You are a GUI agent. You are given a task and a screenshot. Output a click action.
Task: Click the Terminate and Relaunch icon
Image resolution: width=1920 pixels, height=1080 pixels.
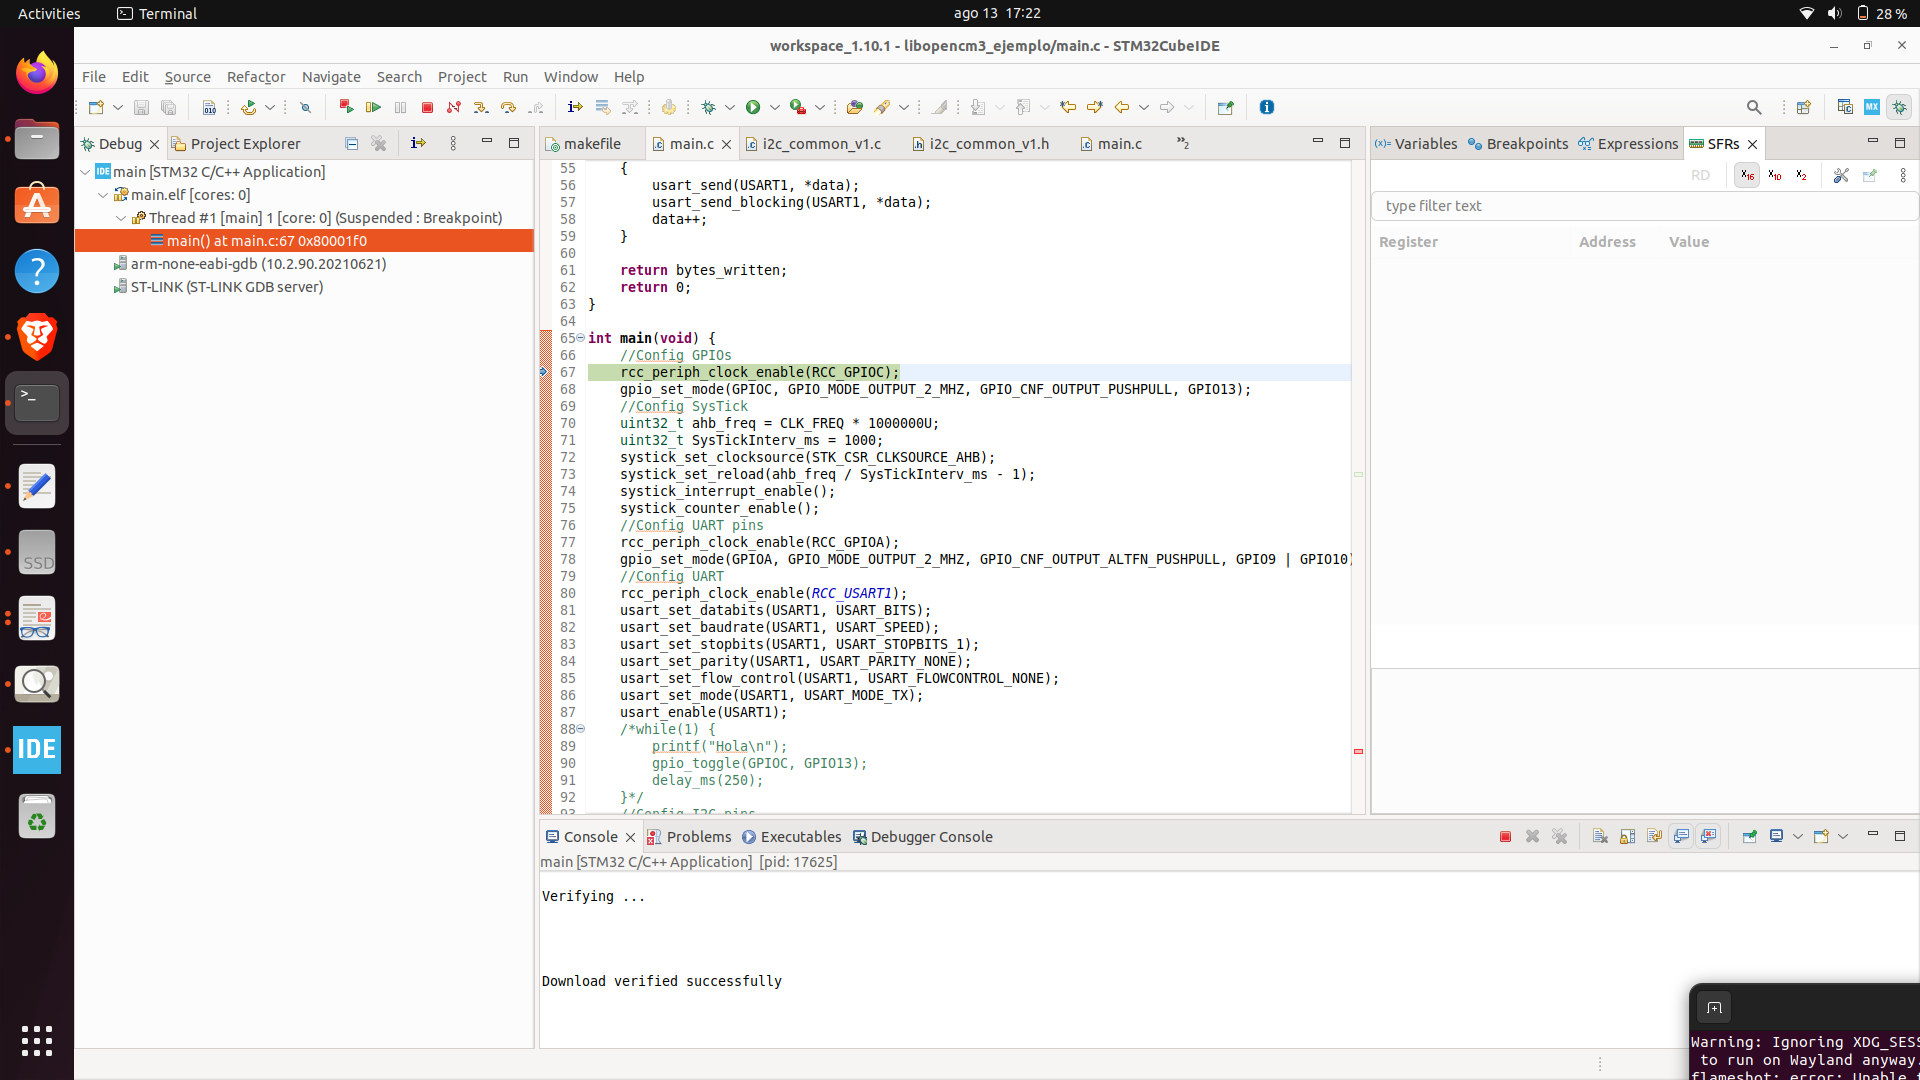click(346, 107)
